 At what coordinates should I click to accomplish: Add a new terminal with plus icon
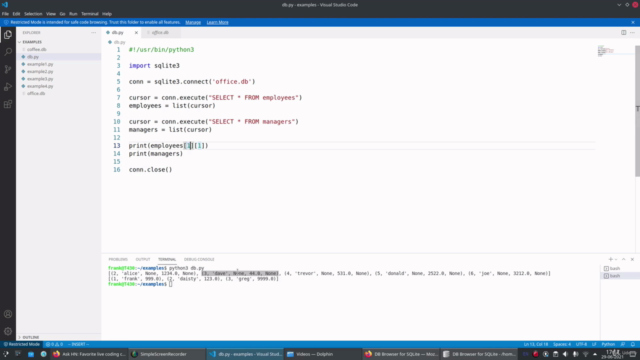(x=610, y=259)
